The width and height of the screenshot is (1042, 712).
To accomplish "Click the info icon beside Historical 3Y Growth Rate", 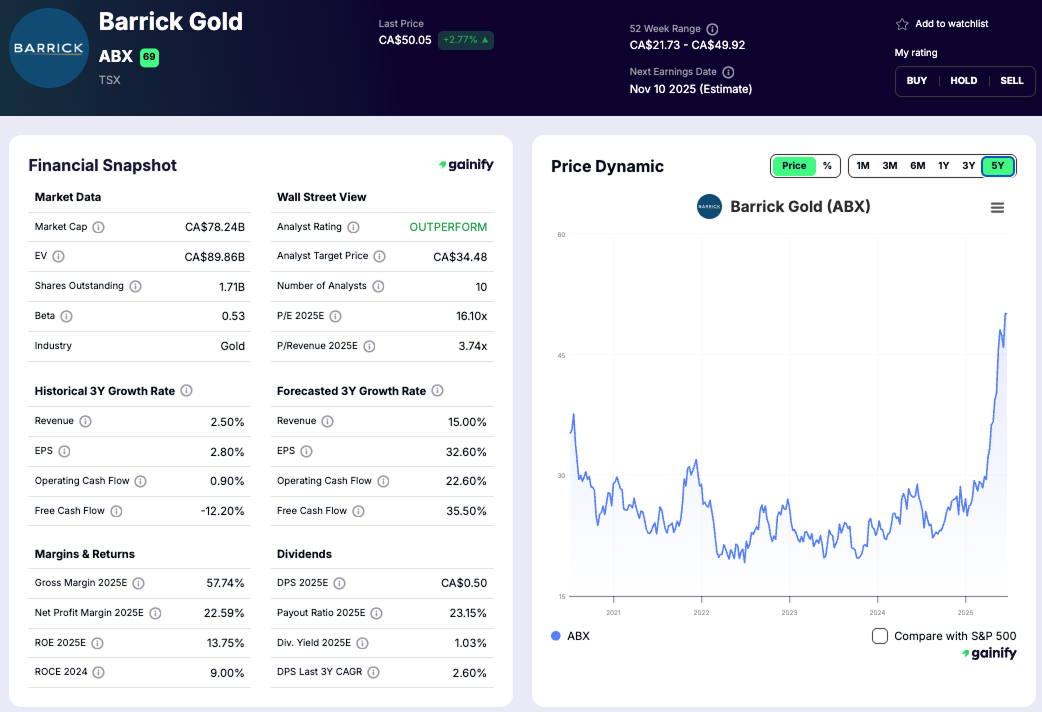I will click(186, 391).
